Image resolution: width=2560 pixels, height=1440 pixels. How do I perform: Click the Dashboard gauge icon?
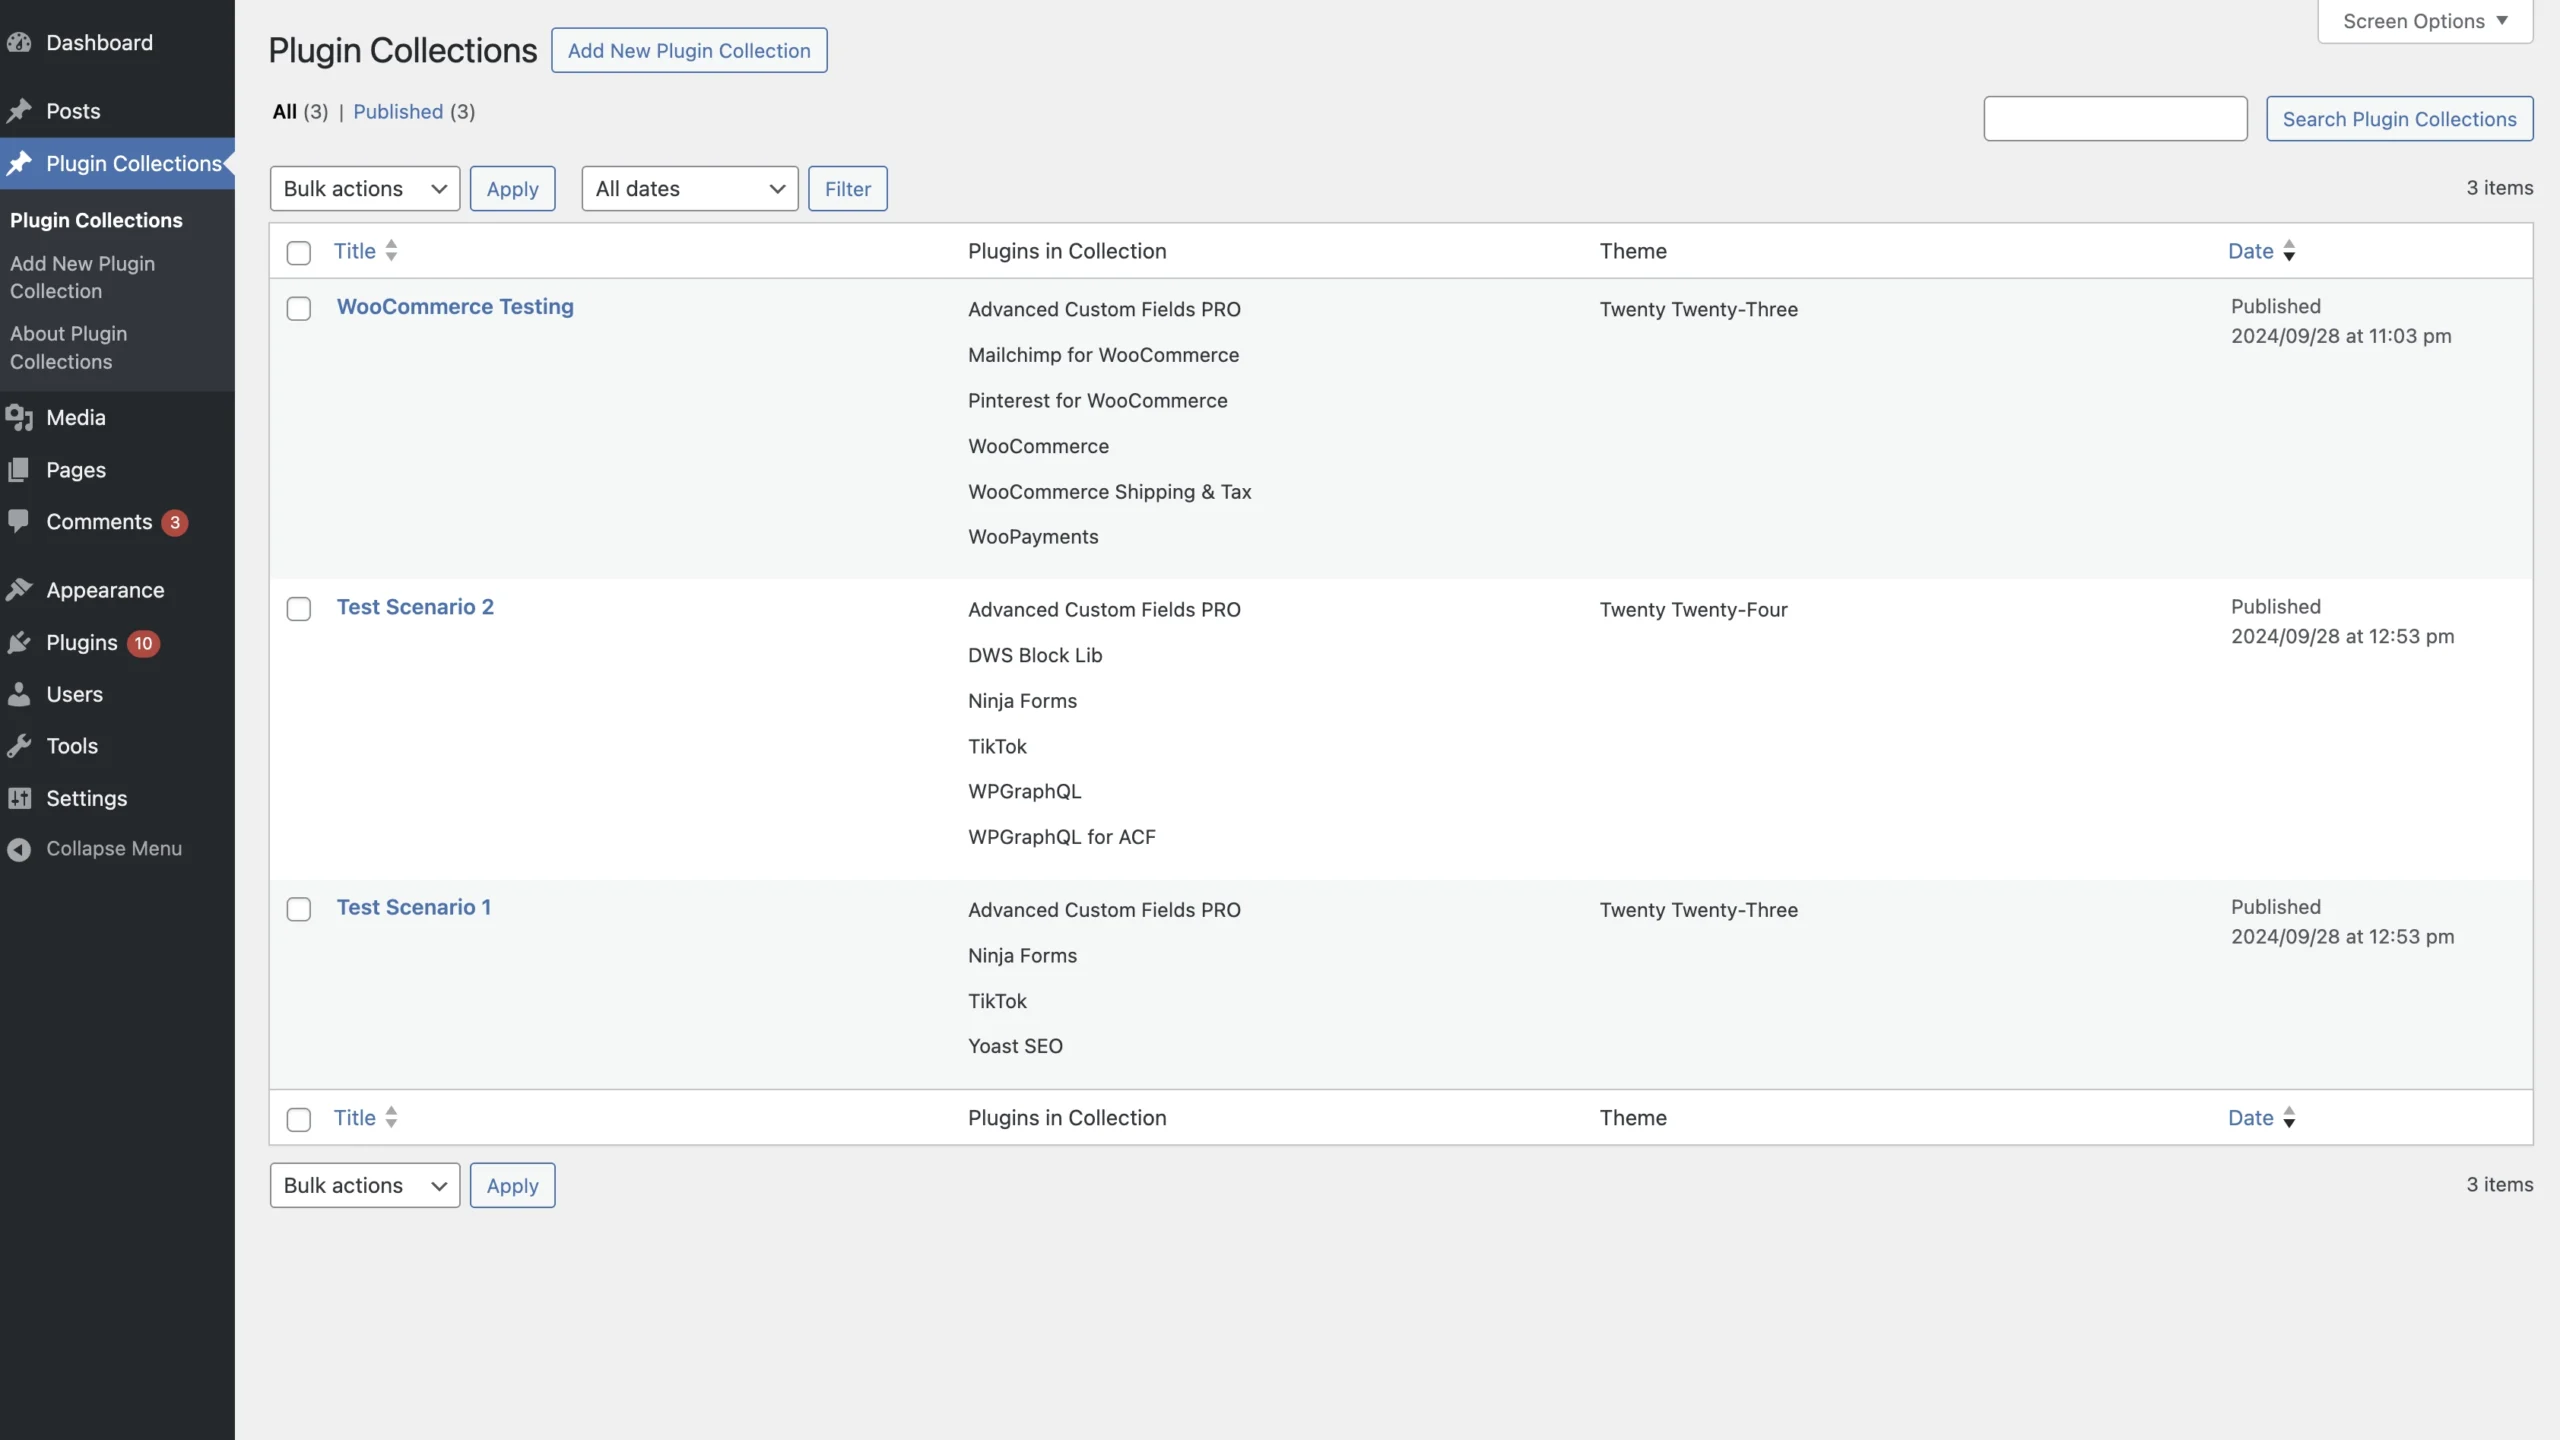[19, 43]
